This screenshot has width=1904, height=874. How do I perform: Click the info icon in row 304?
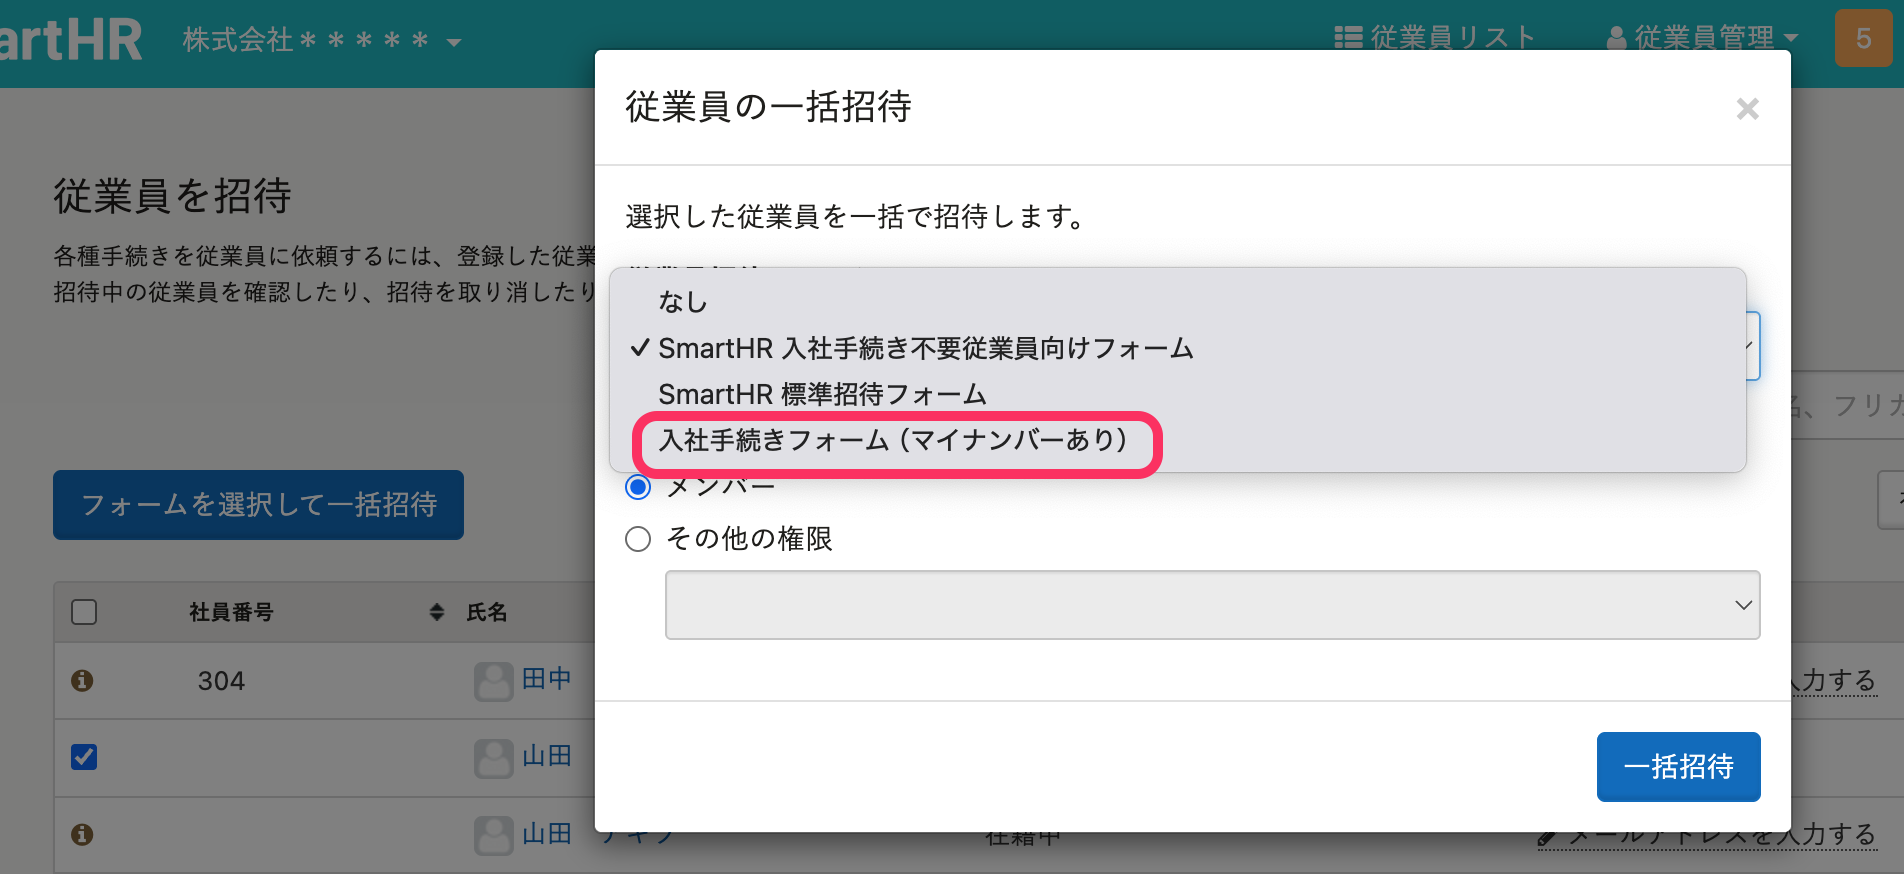pos(82,681)
